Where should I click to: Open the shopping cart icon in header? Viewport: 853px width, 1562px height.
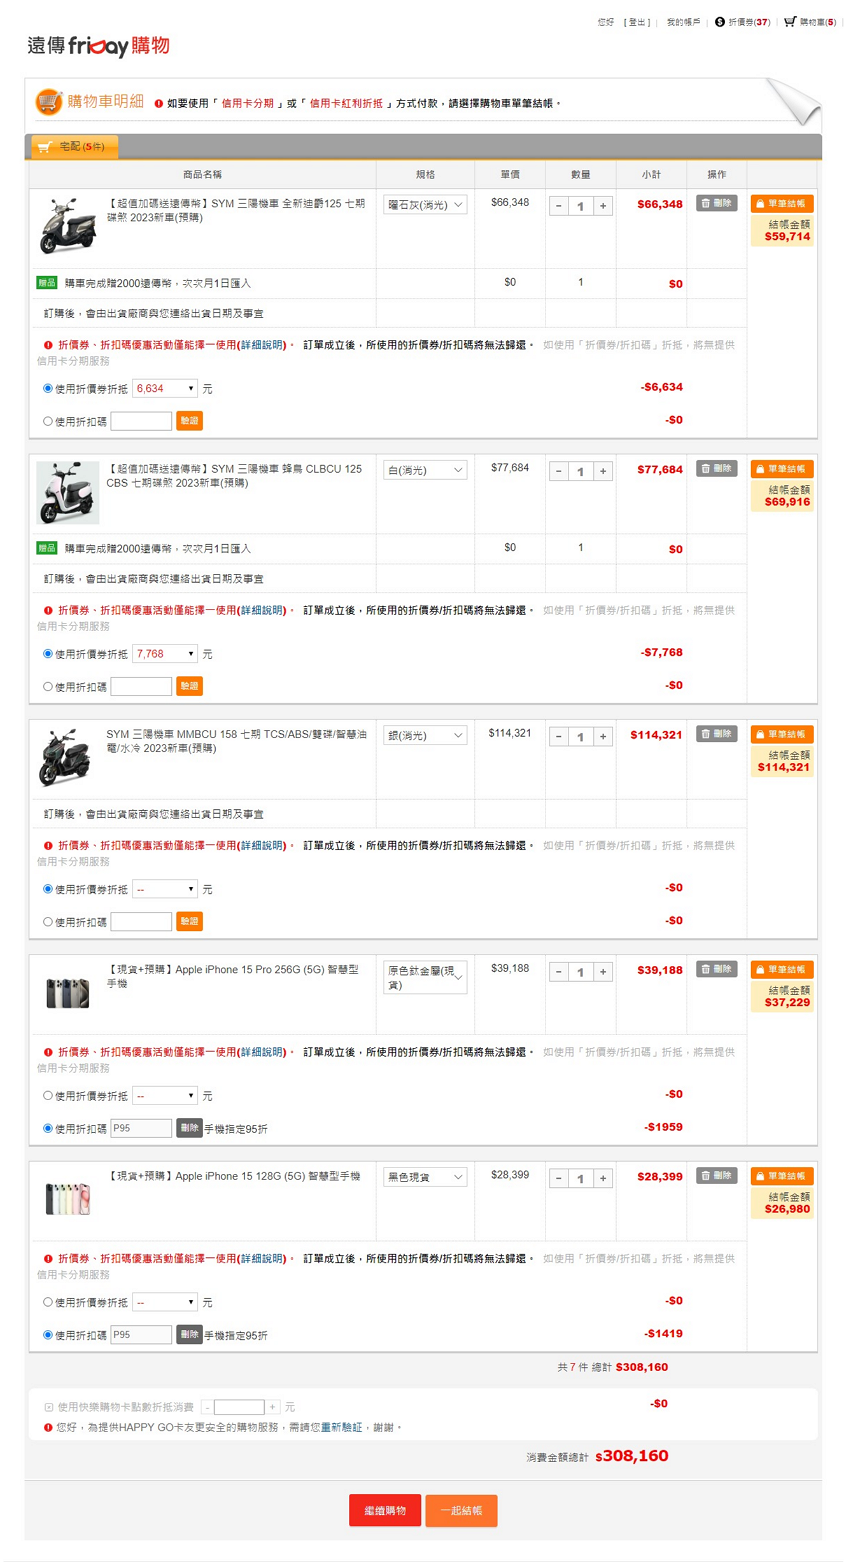pos(790,21)
